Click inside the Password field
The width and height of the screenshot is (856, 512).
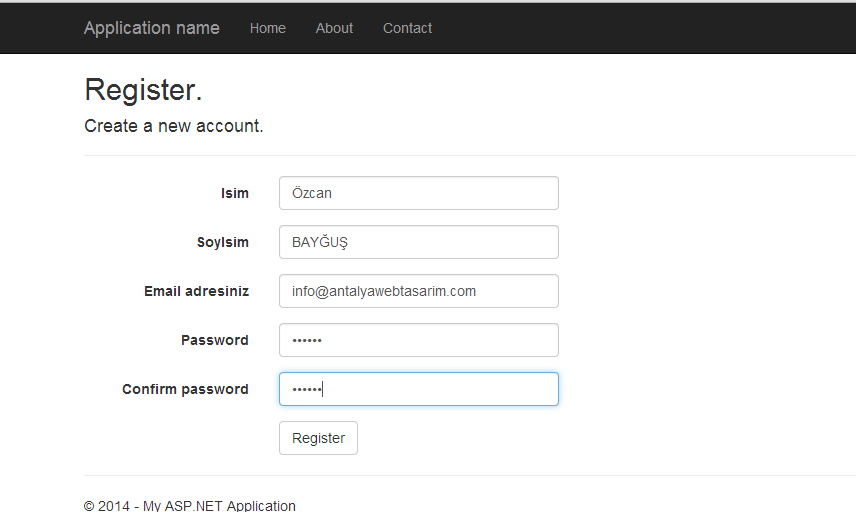click(x=418, y=340)
